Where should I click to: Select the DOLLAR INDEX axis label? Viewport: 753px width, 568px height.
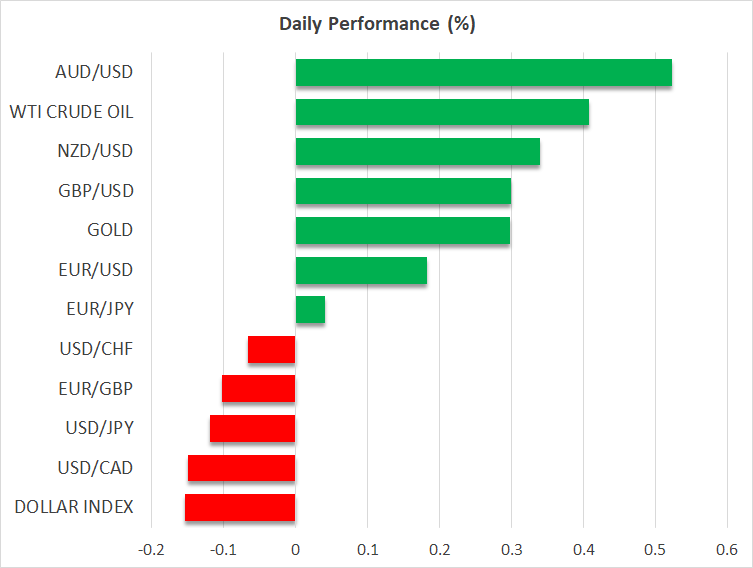point(74,507)
